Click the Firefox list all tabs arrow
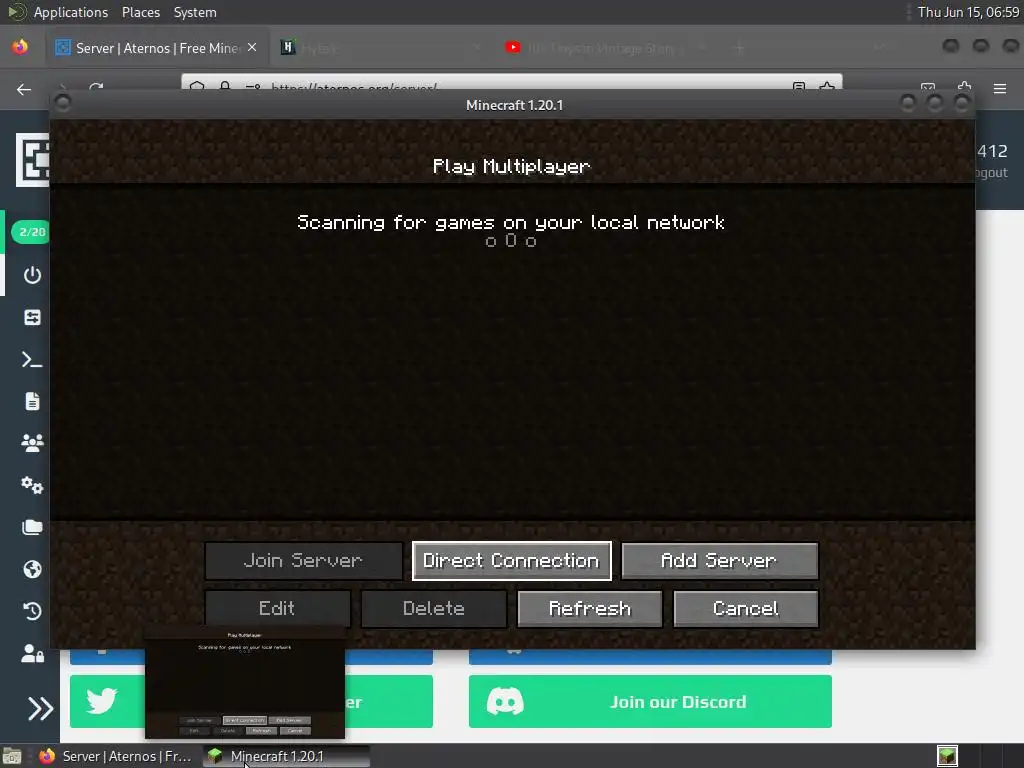1024x768 pixels. point(880,48)
